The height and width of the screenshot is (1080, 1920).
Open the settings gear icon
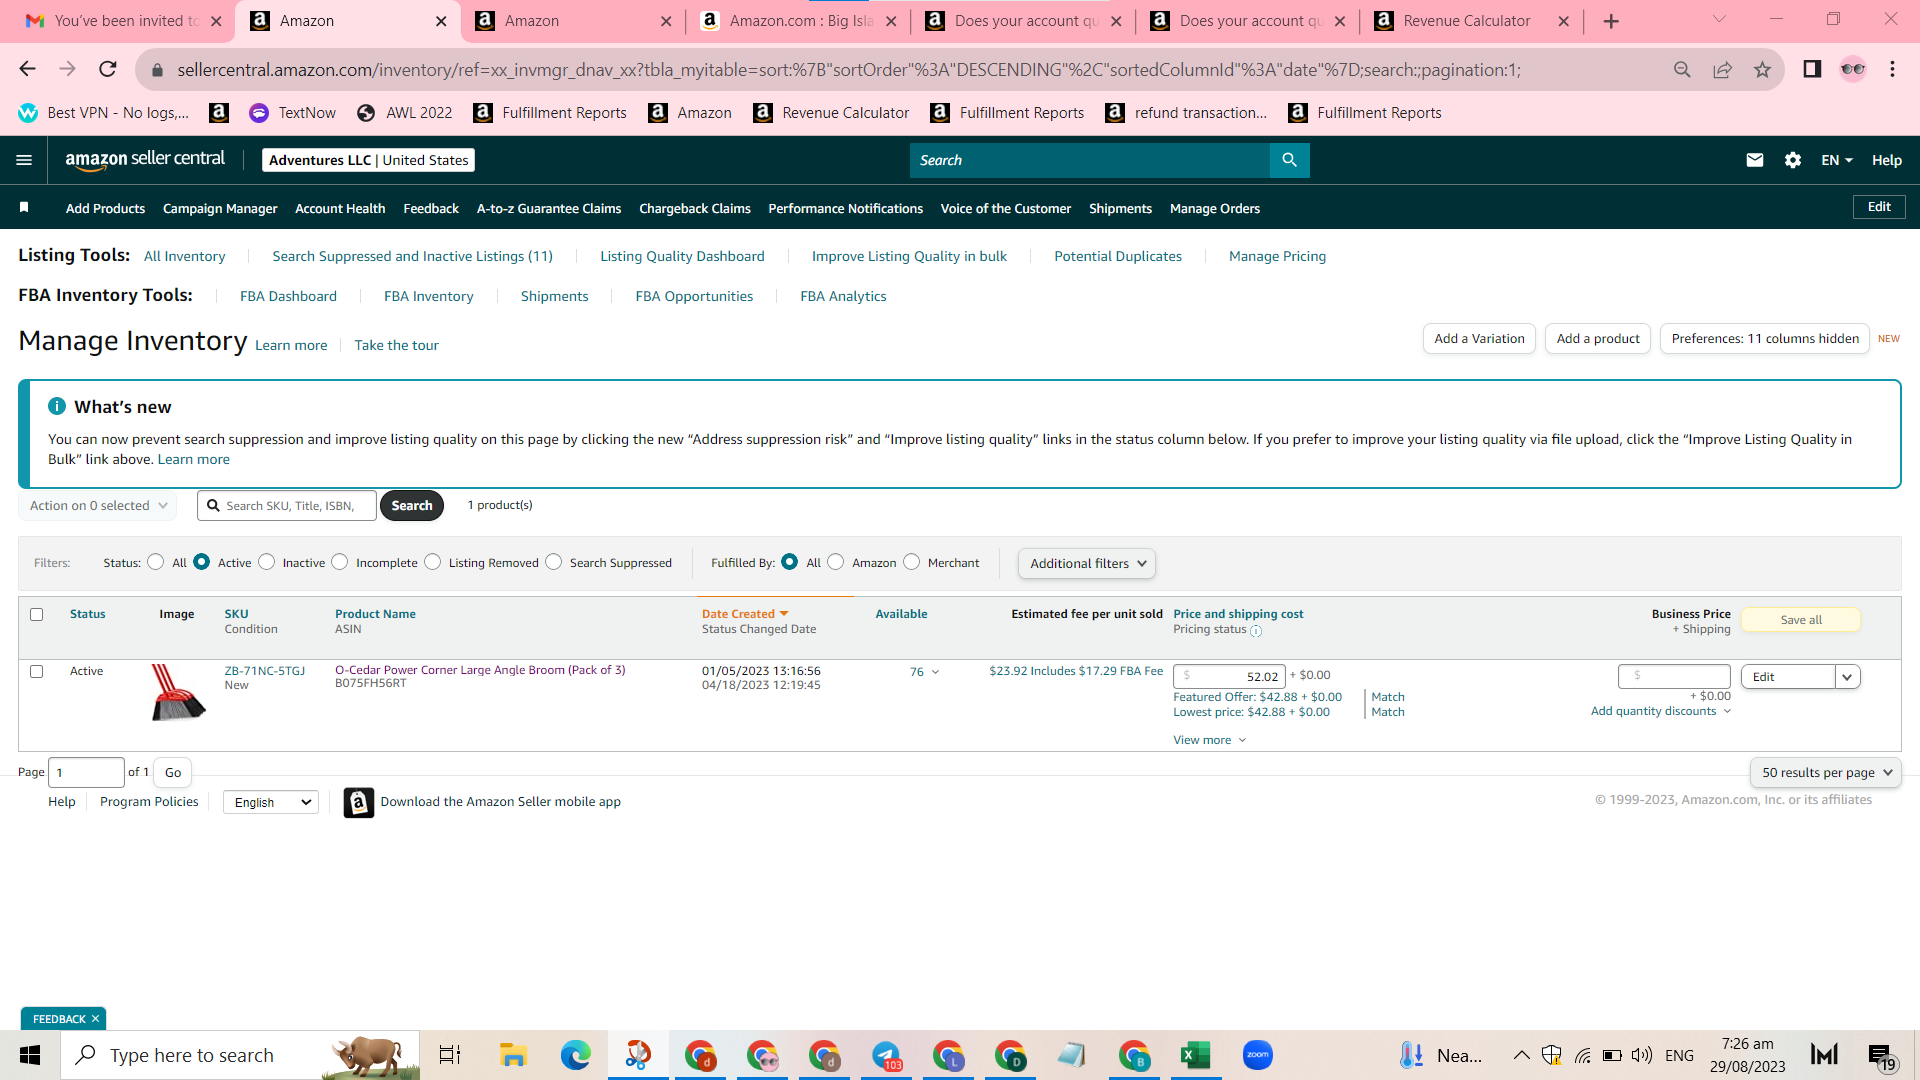tap(1793, 160)
